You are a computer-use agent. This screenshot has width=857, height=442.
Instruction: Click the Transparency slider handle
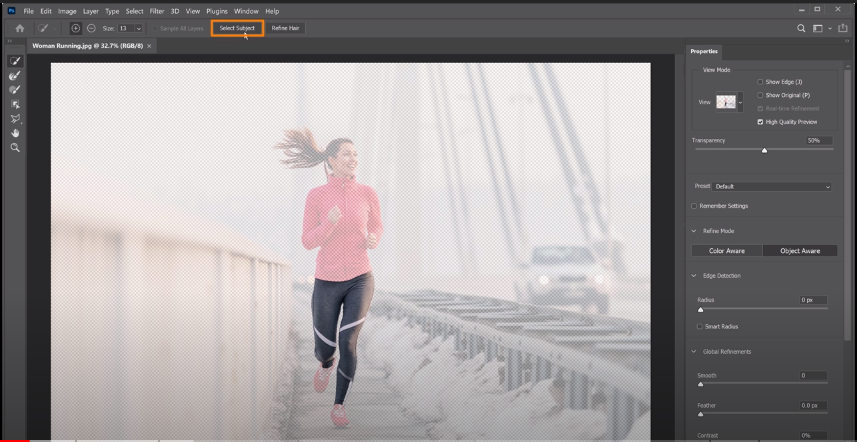pyautogui.click(x=765, y=150)
